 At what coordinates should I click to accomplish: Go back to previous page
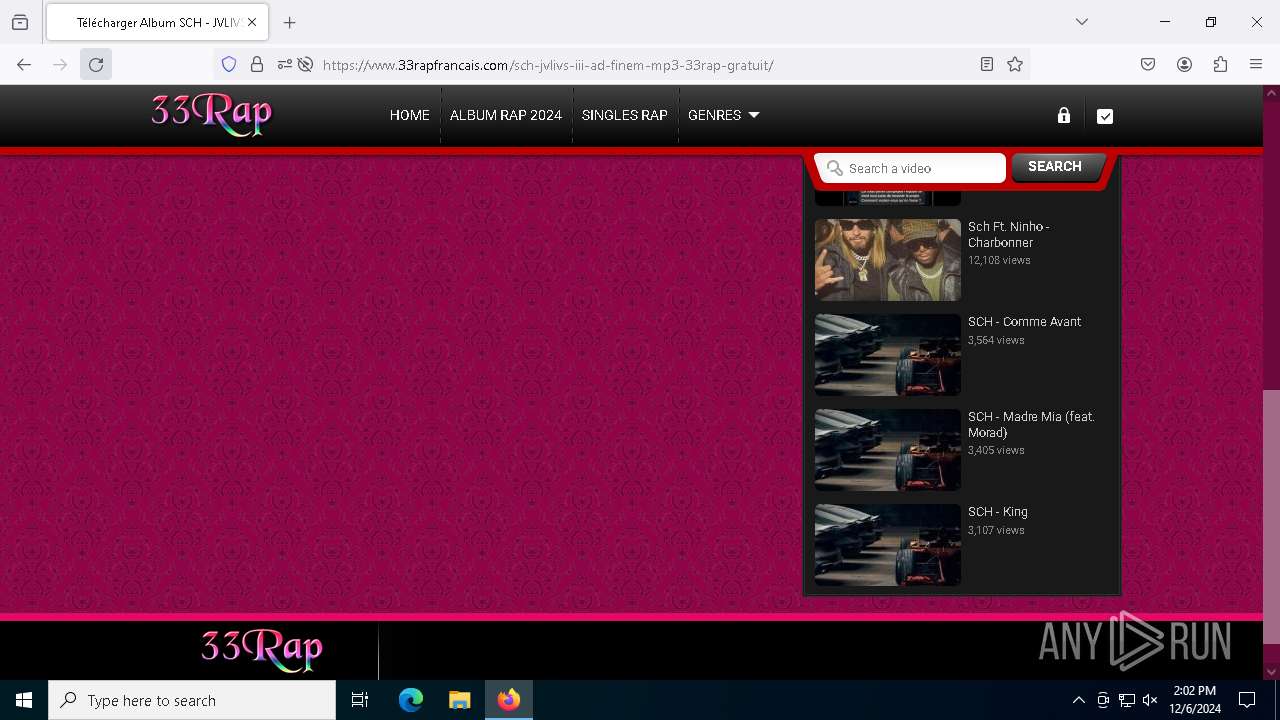24,65
